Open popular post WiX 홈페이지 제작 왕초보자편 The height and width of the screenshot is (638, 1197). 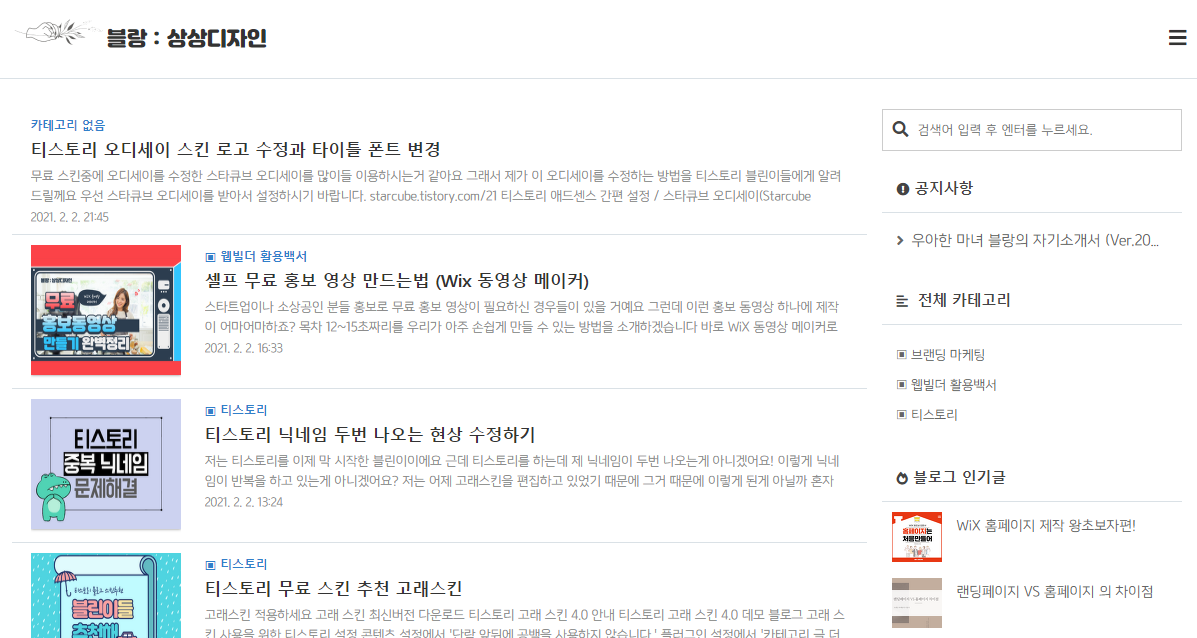(1046, 526)
